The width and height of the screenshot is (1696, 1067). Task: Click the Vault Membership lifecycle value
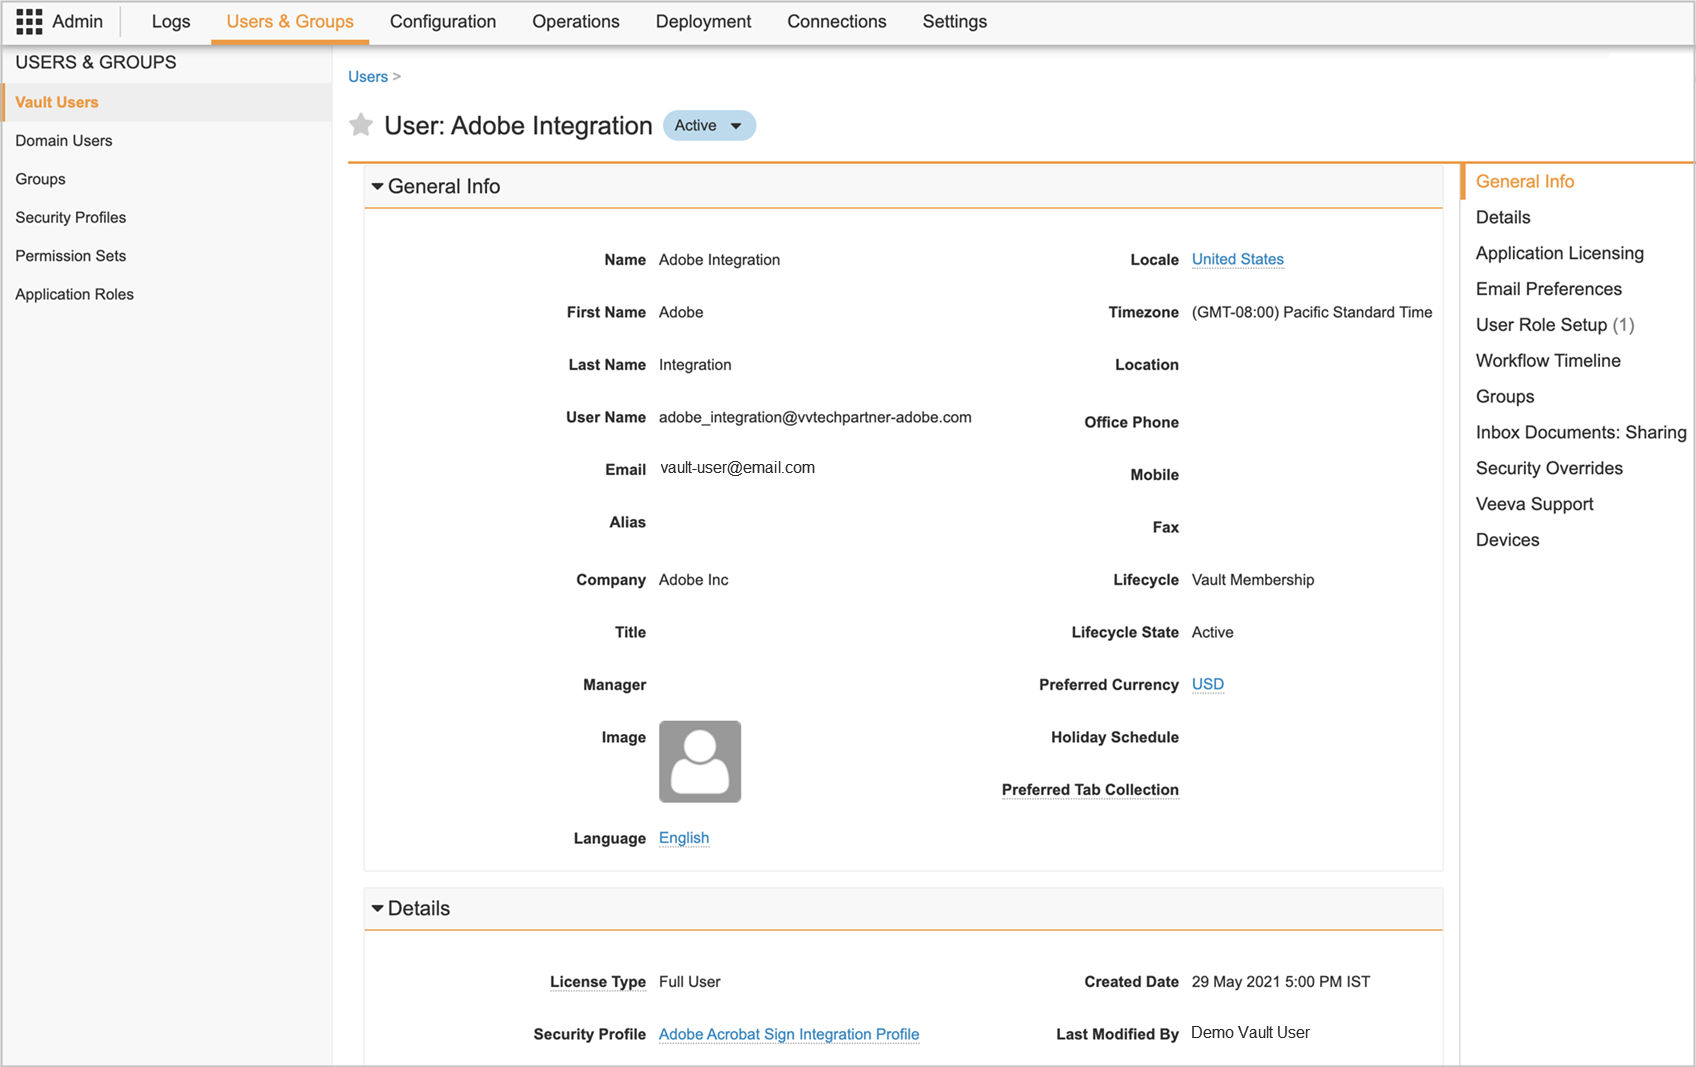pyautogui.click(x=1253, y=580)
